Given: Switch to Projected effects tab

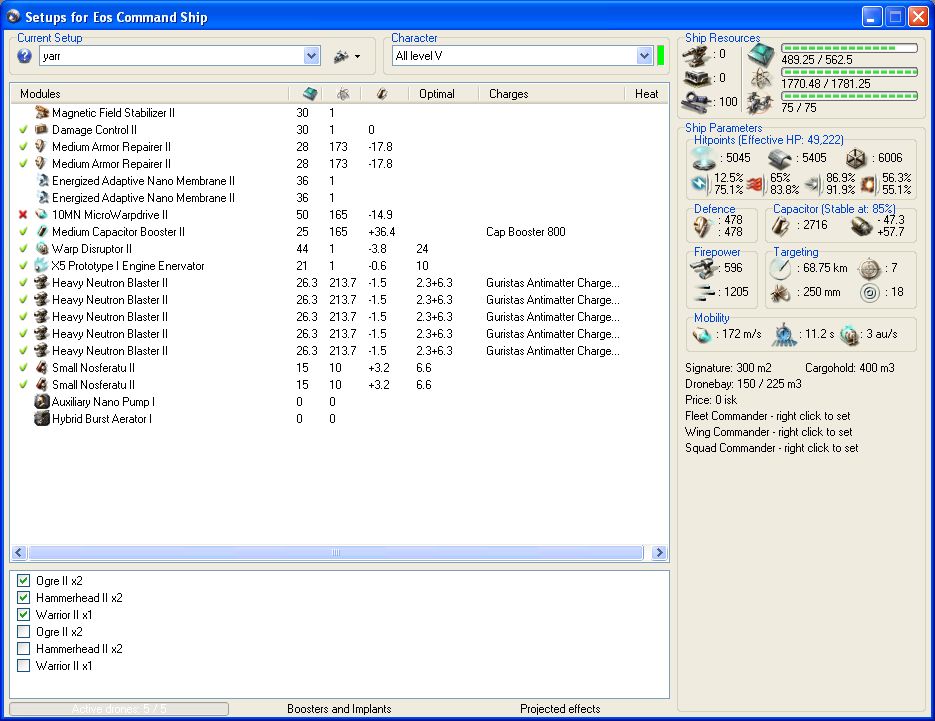Looking at the screenshot, I should [560, 709].
